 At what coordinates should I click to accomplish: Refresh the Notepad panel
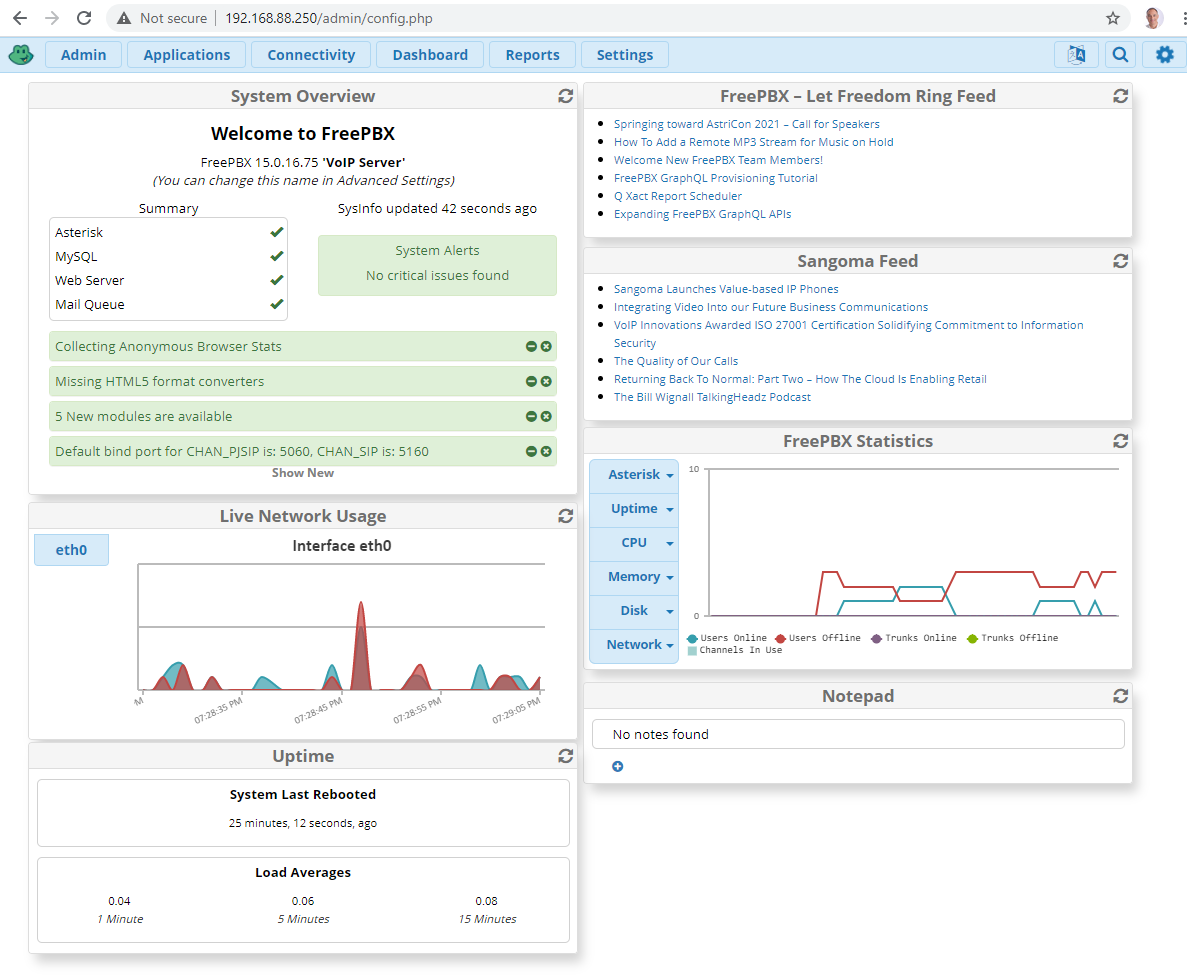1120,696
